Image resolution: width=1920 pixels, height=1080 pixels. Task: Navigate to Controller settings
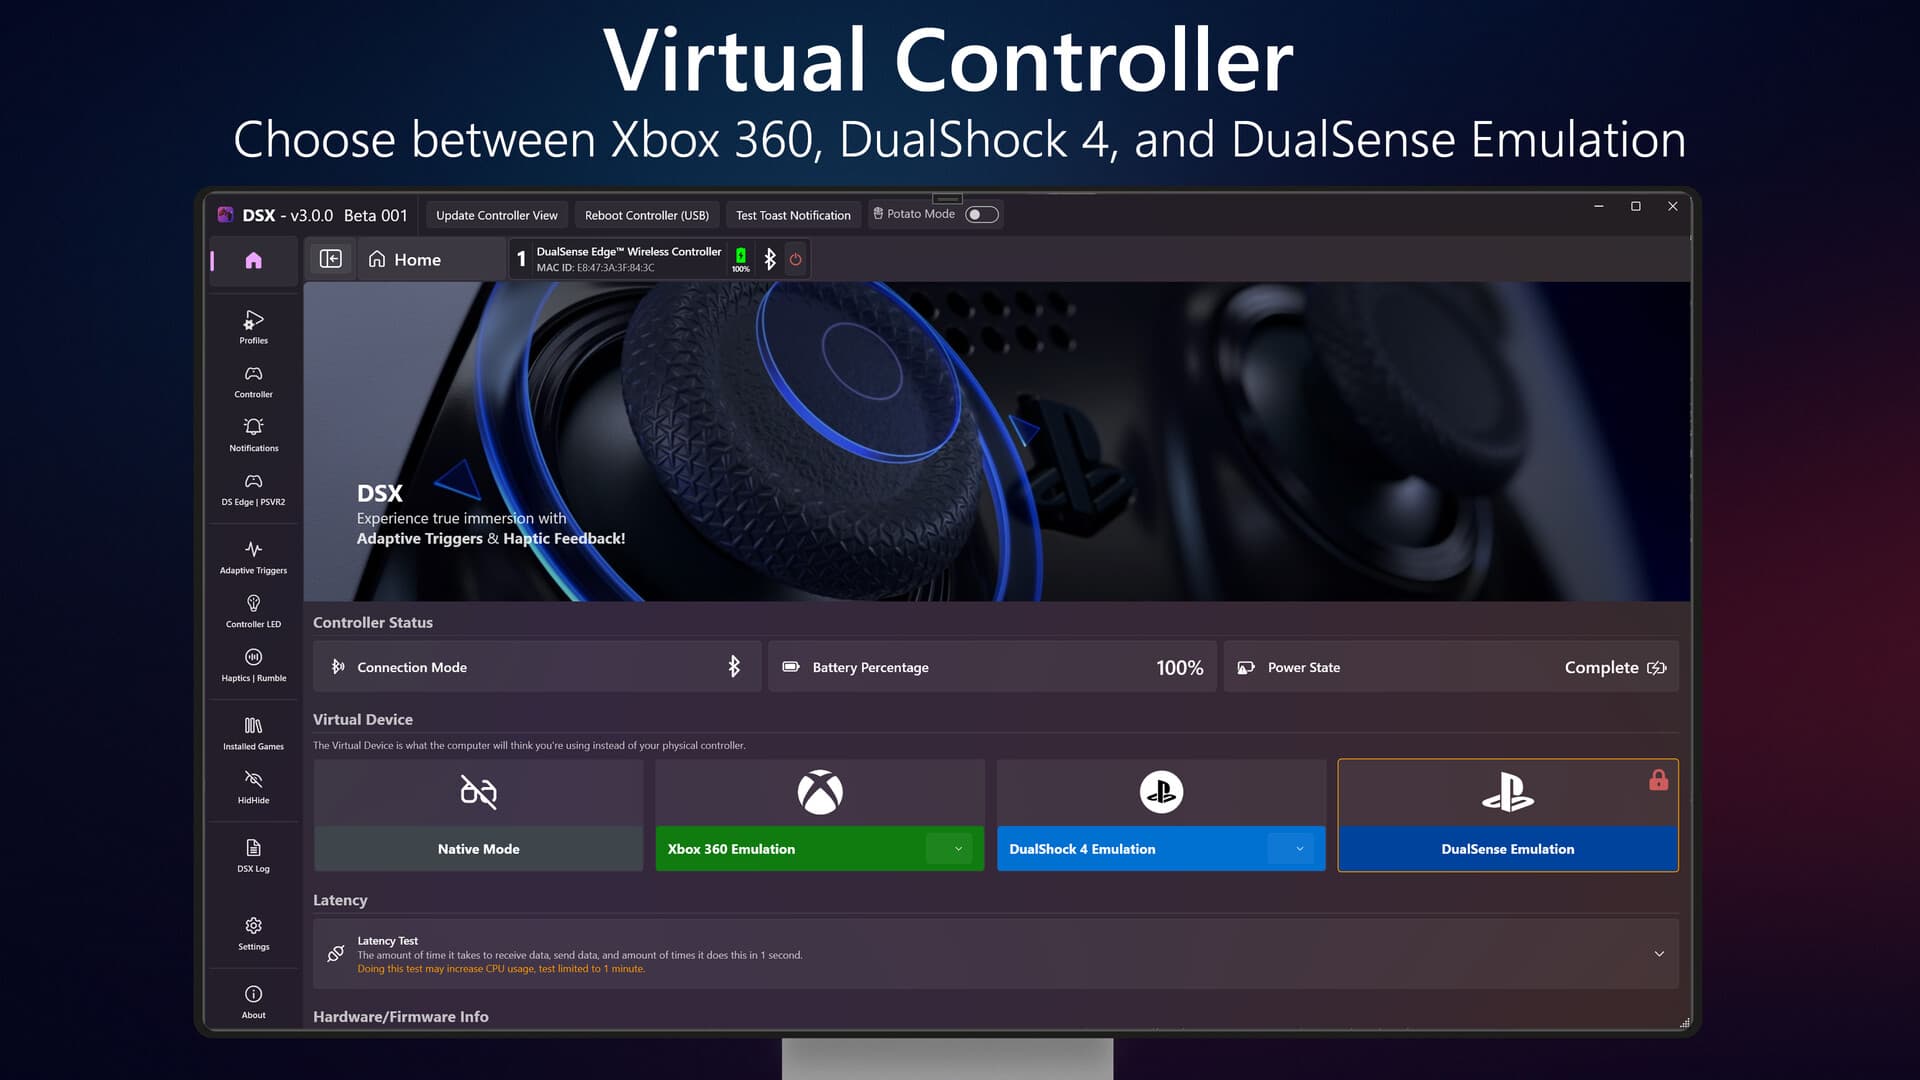(x=252, y=380)
